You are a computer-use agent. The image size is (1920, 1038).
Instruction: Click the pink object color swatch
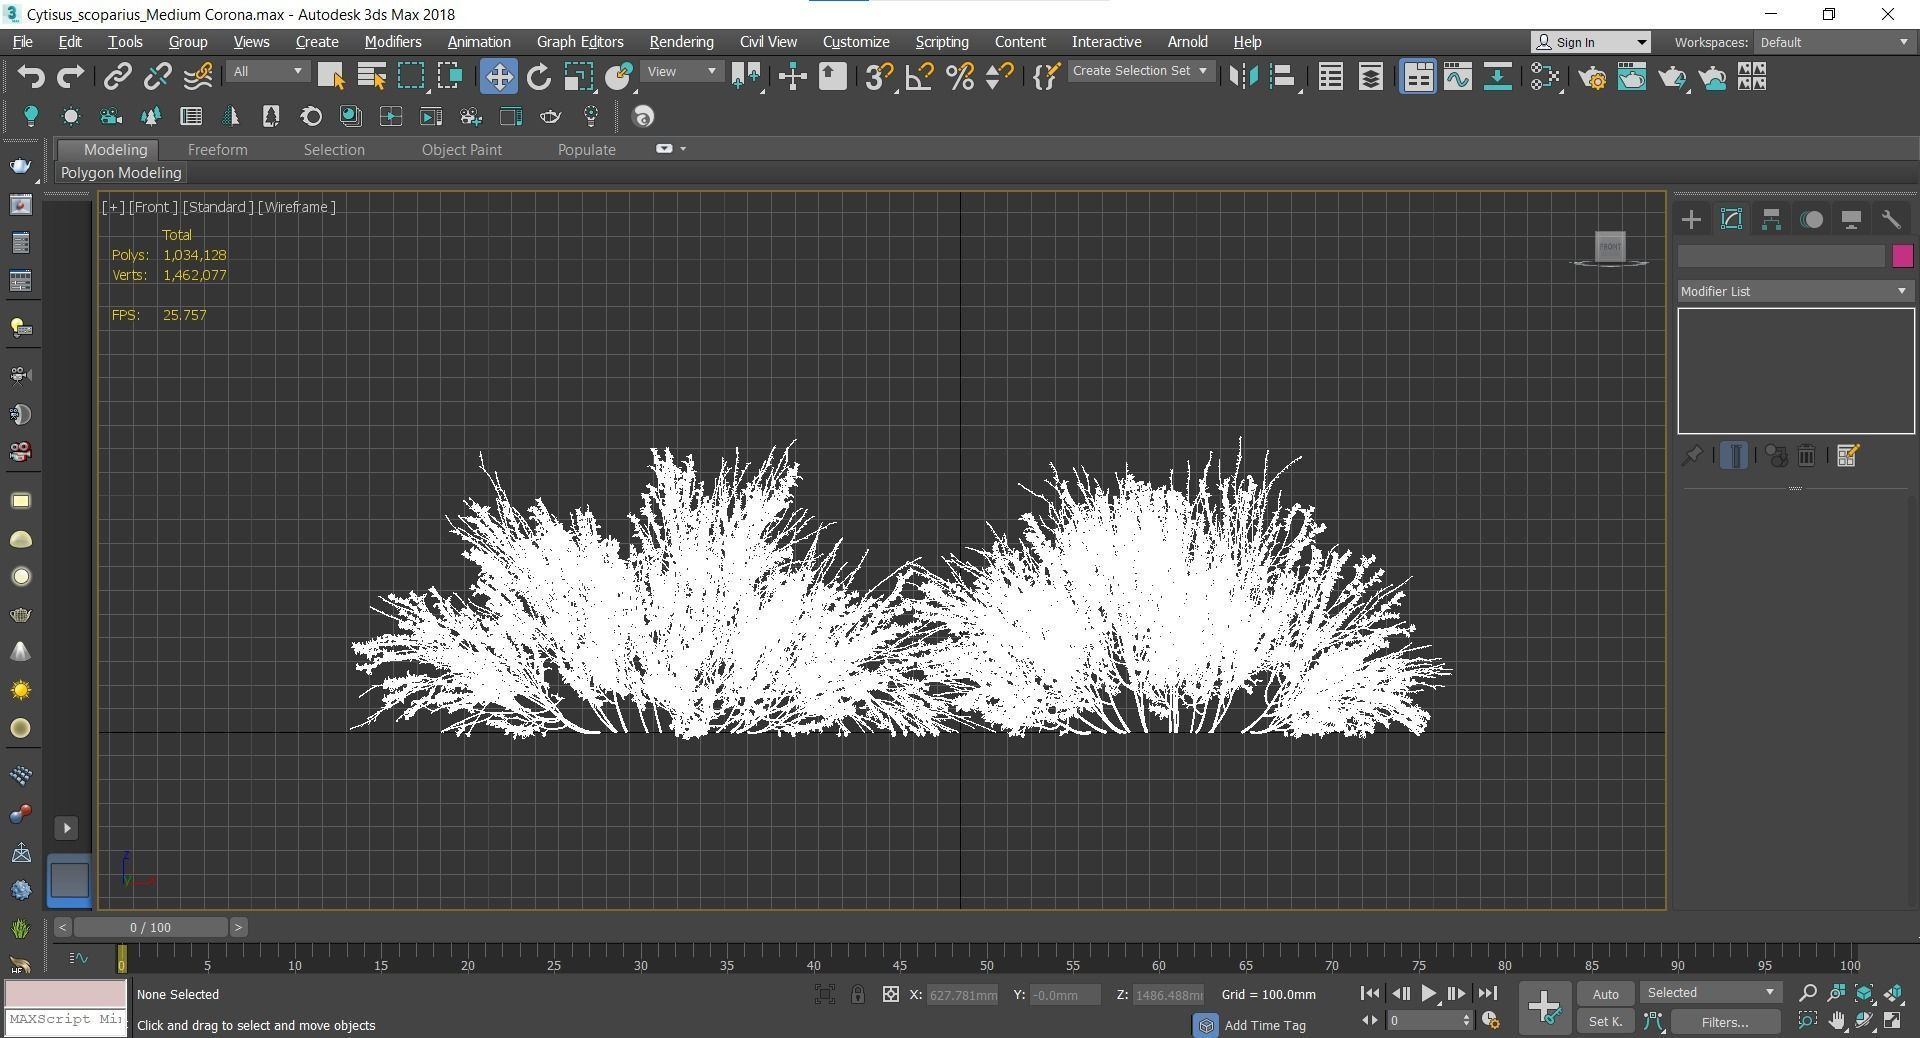click(1902, 256)
